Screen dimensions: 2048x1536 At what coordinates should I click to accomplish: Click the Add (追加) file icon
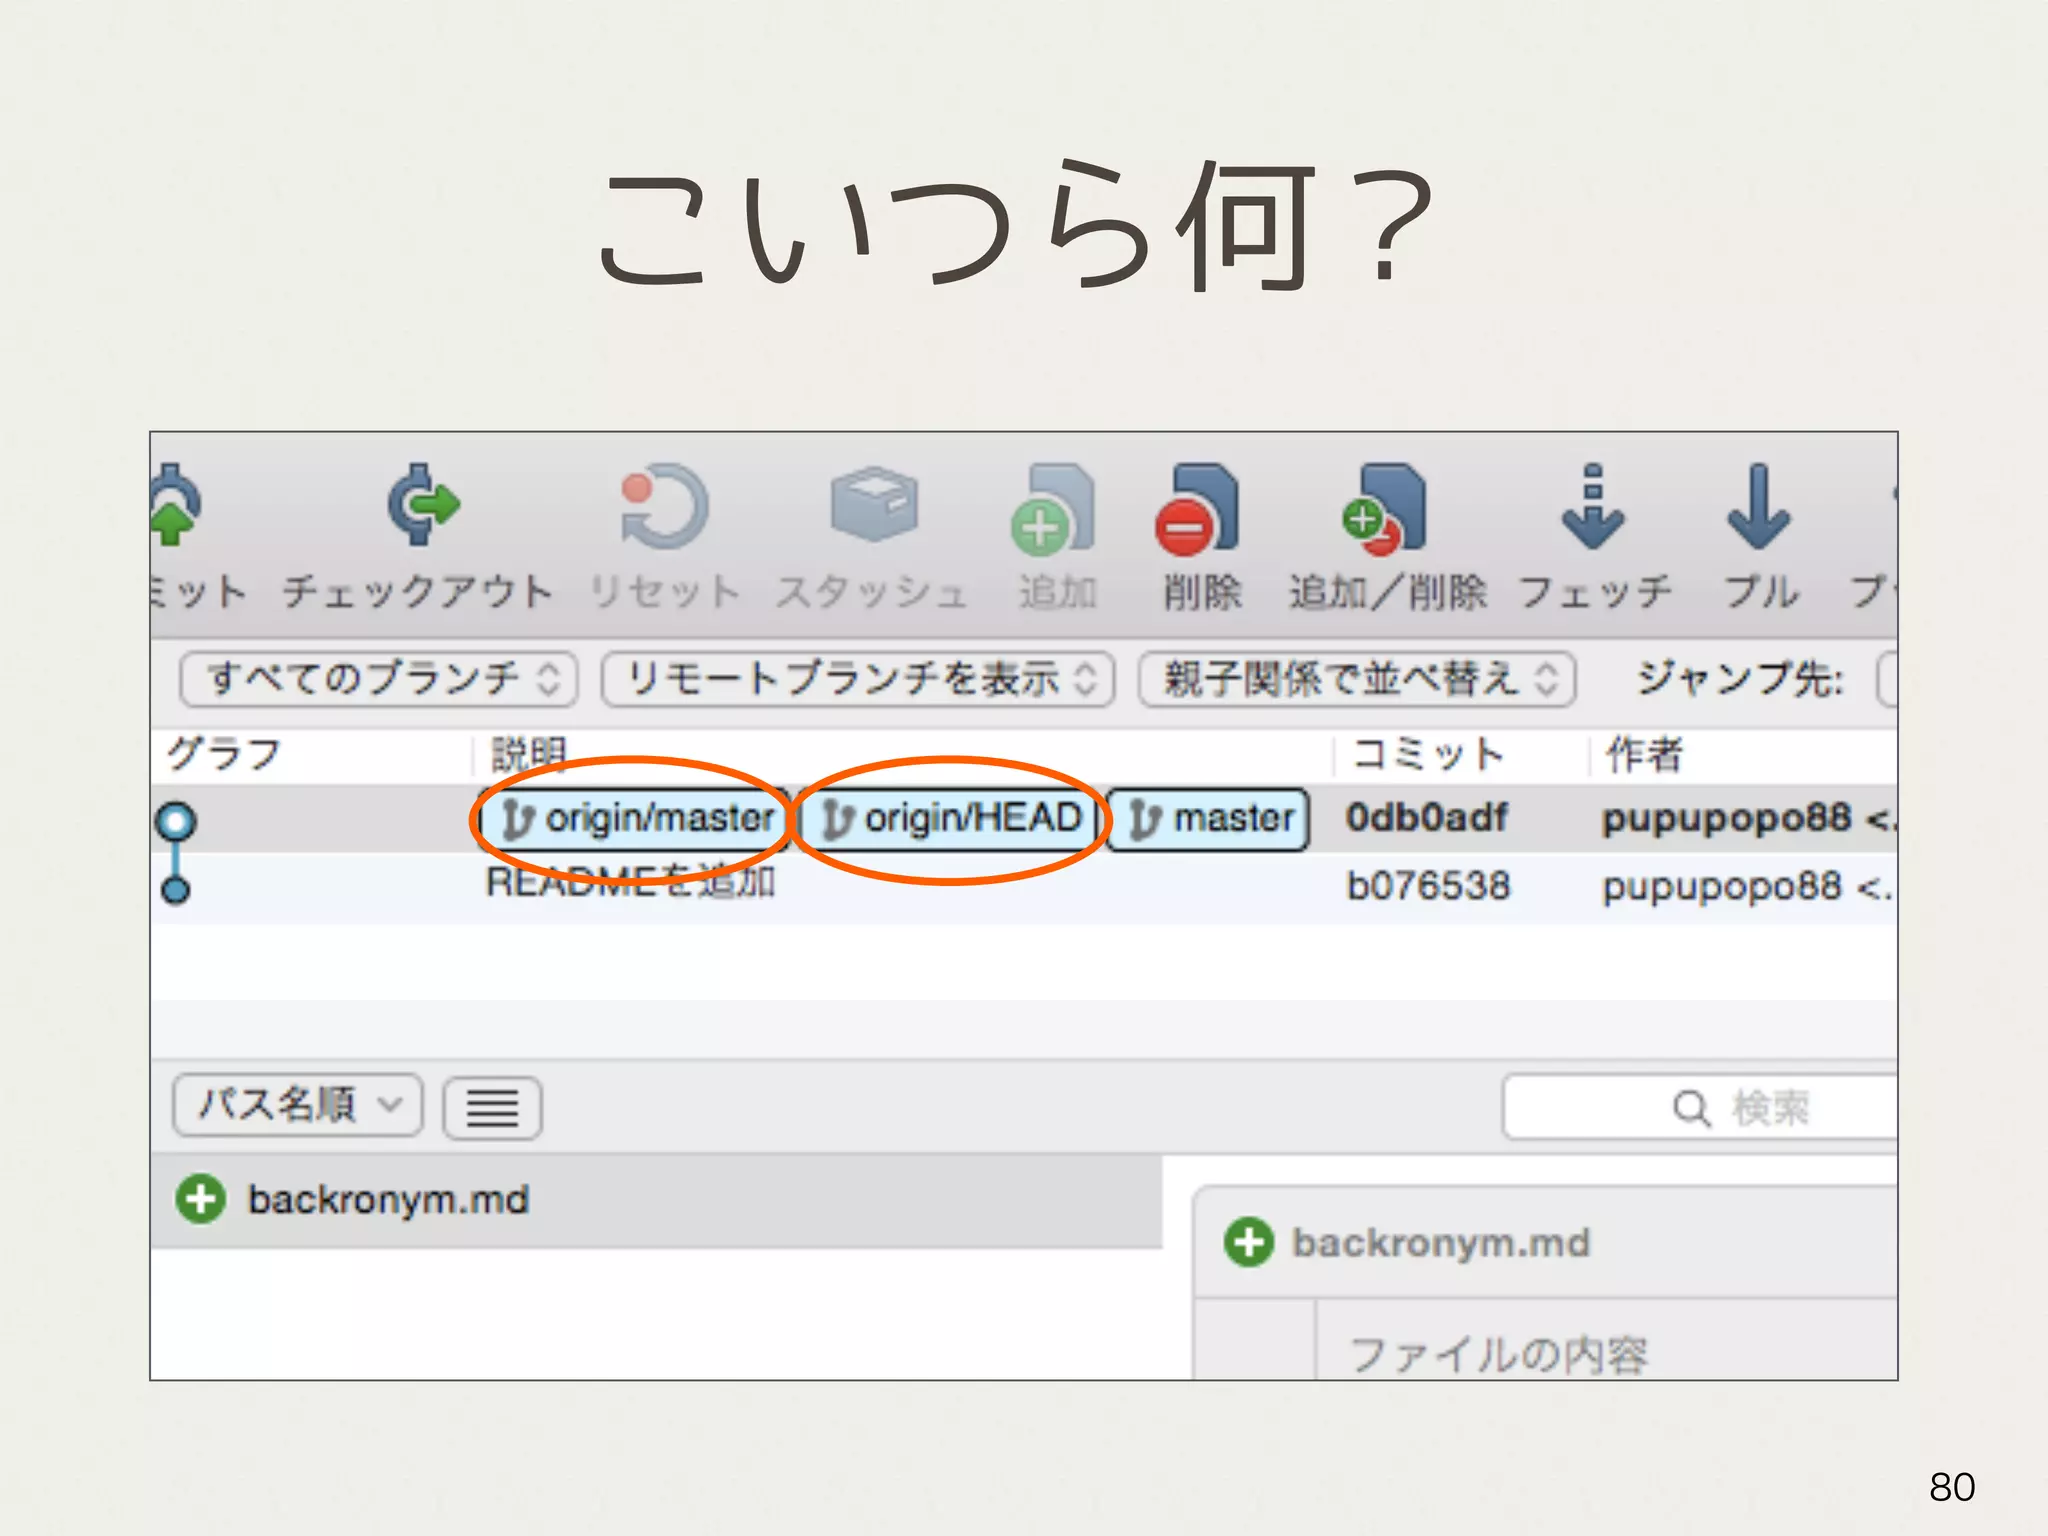1054,510
